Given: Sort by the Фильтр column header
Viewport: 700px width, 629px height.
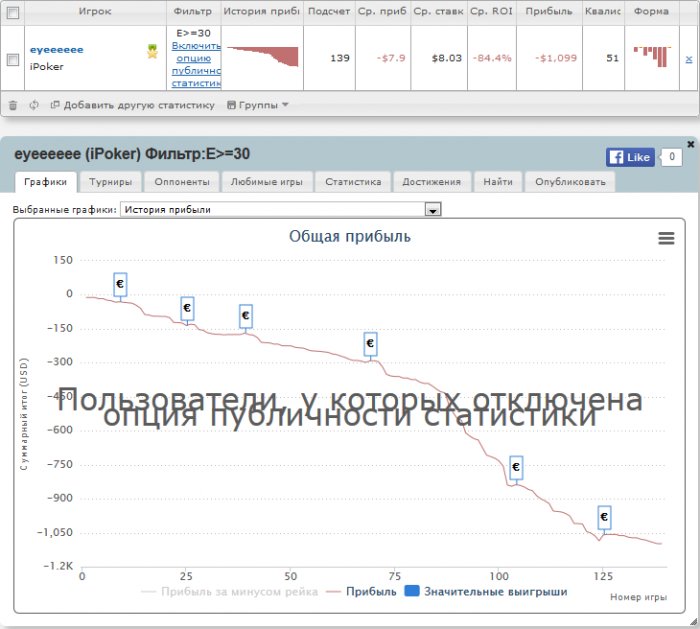Looking at the screenshot, I should pyautogui.click(x=193, y=12).
